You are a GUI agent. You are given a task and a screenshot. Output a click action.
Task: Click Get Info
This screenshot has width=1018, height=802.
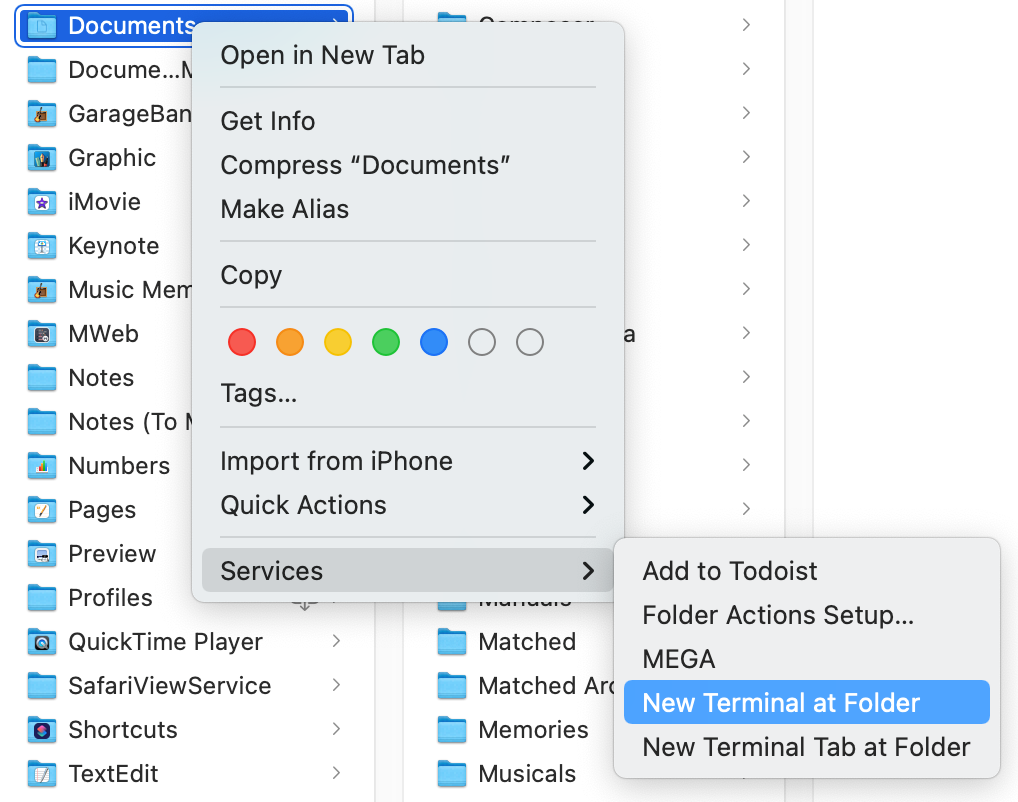click(267, 120)
